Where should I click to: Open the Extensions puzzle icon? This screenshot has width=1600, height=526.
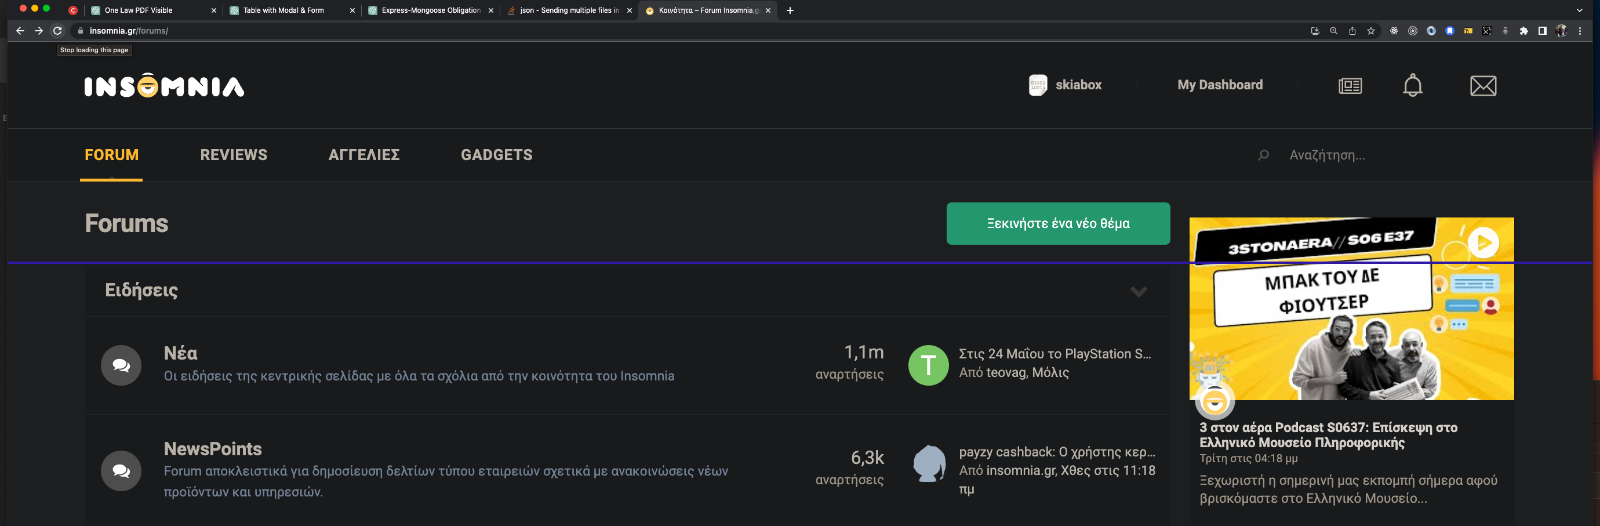1524,31
